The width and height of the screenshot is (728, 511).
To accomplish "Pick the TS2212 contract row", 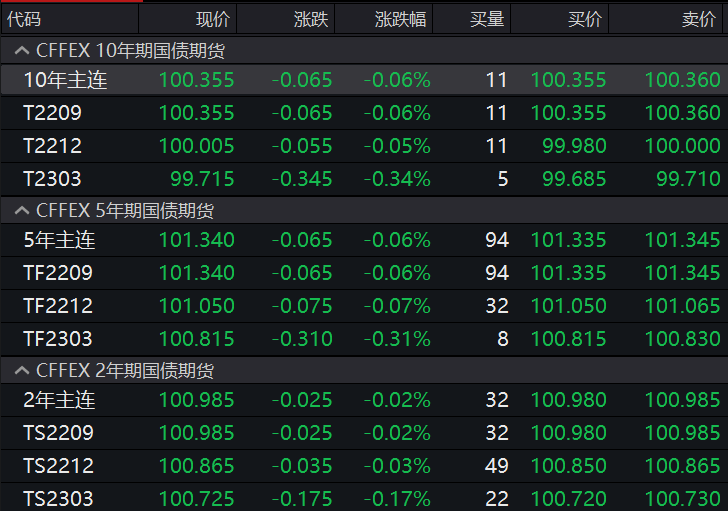I will pos(58,466).
